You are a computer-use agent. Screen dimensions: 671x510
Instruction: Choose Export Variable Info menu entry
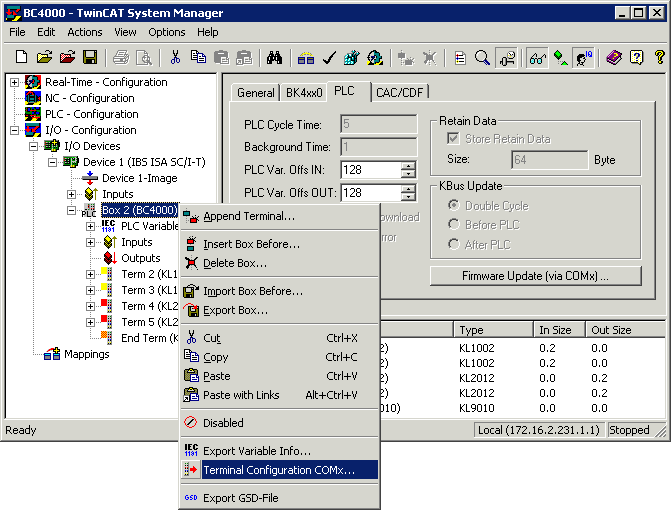[280, 451]
